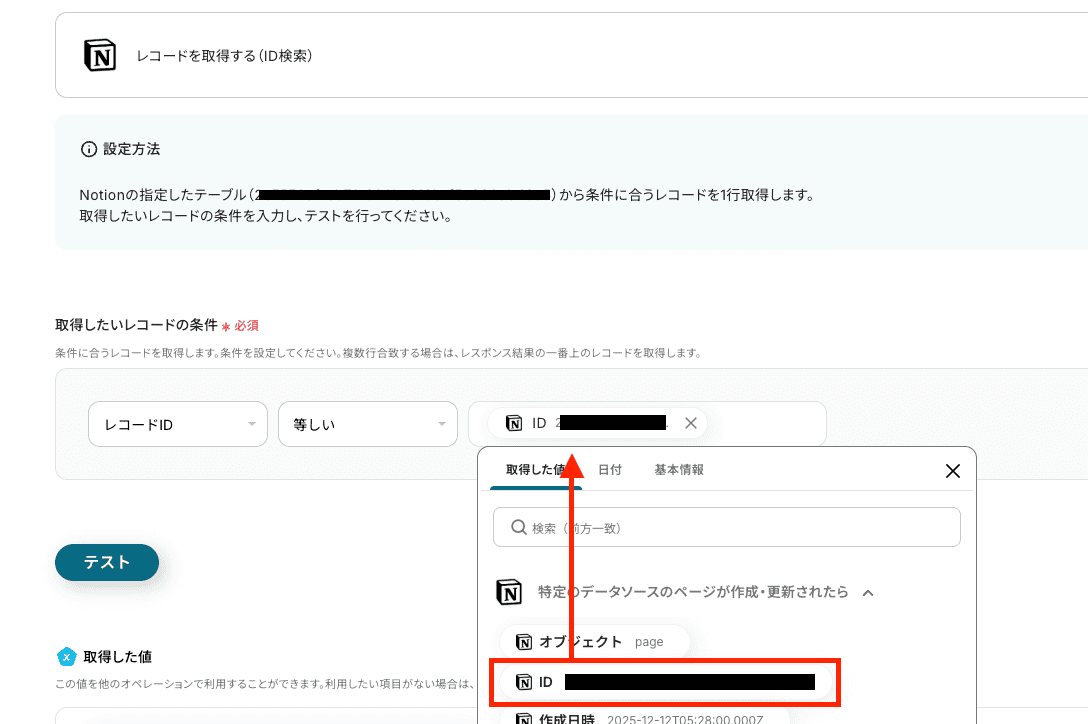Image resolution: width=1088 pixels, height=724 pixels.
Task: Pick the 作成日時 value entry
Action: [x=645, y=717]
